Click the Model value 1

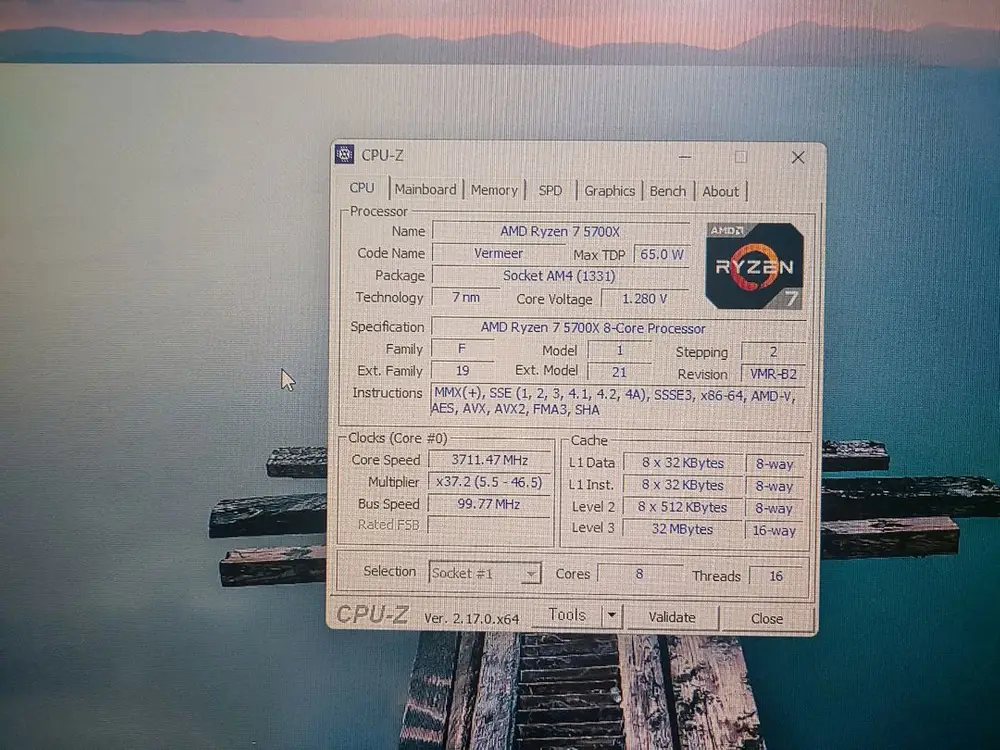point(619,350)
